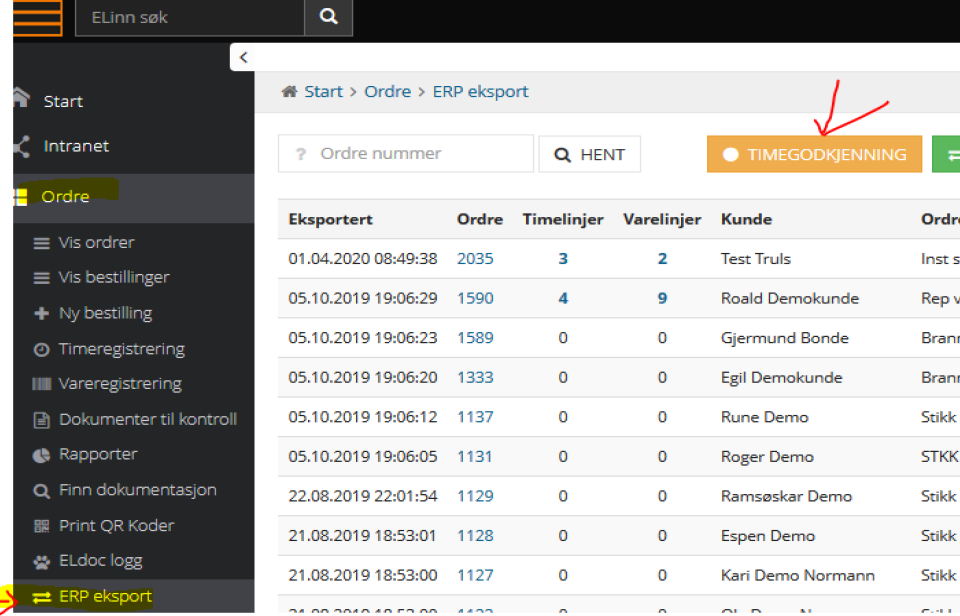Open Start in the sidebar

tap(63, 101)
